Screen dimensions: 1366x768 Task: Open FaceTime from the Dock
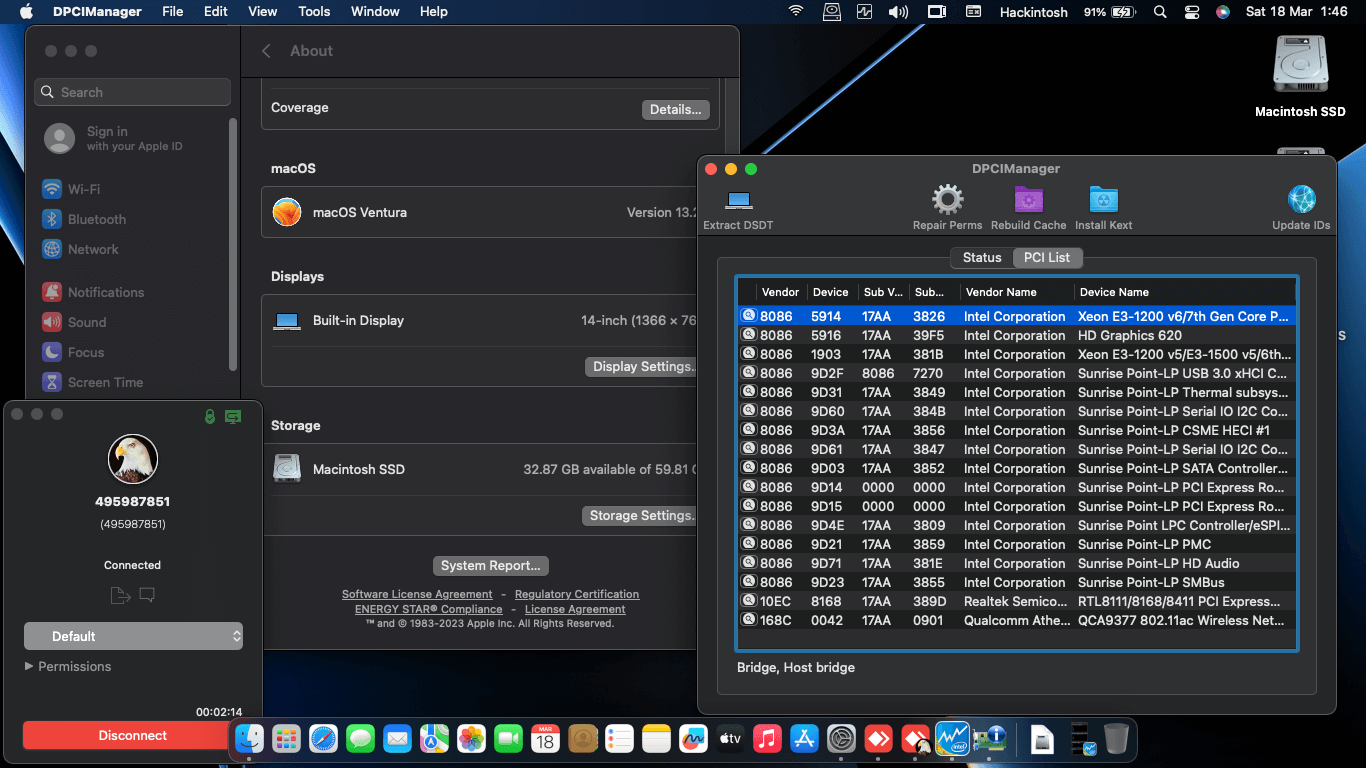tap(509, 739)
